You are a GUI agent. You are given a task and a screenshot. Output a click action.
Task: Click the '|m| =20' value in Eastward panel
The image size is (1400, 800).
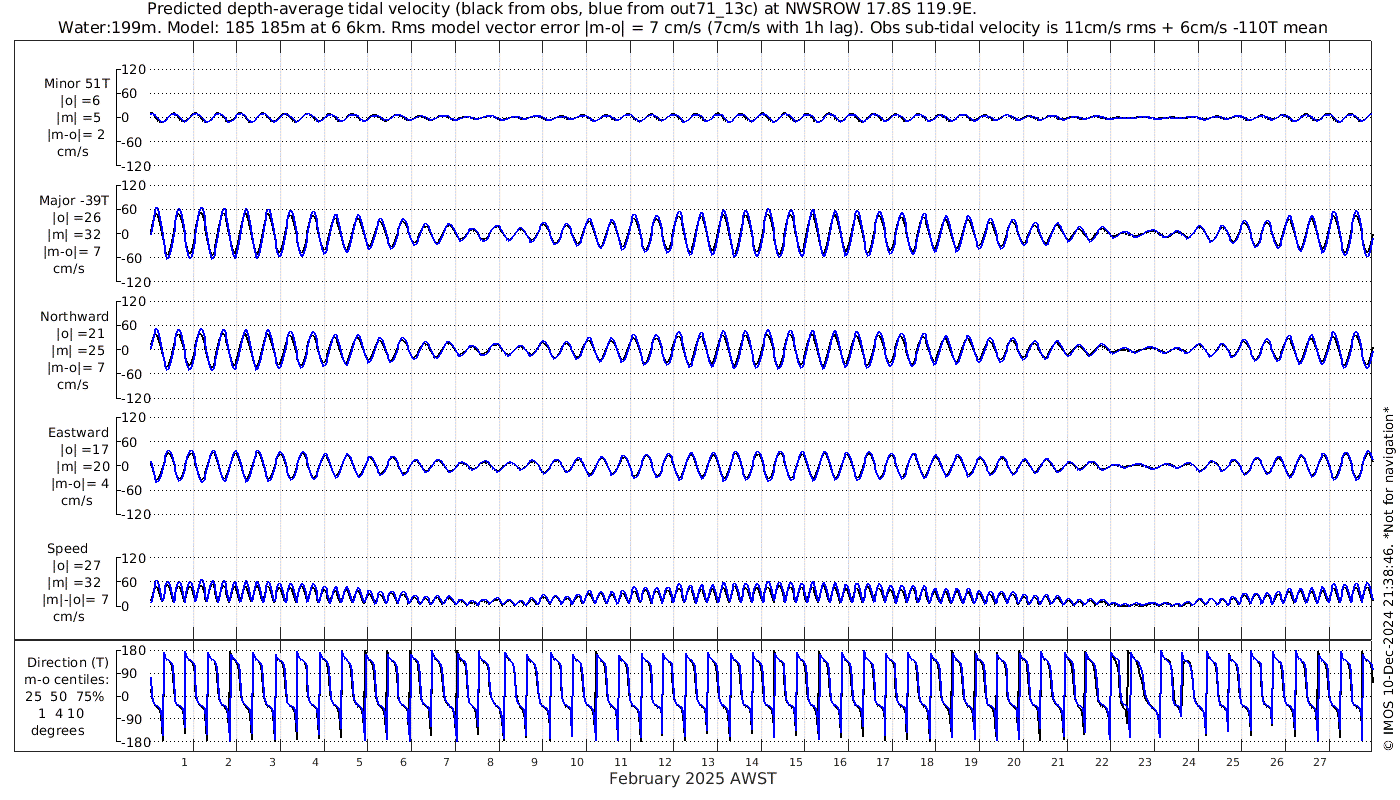[x=82, y=467]
